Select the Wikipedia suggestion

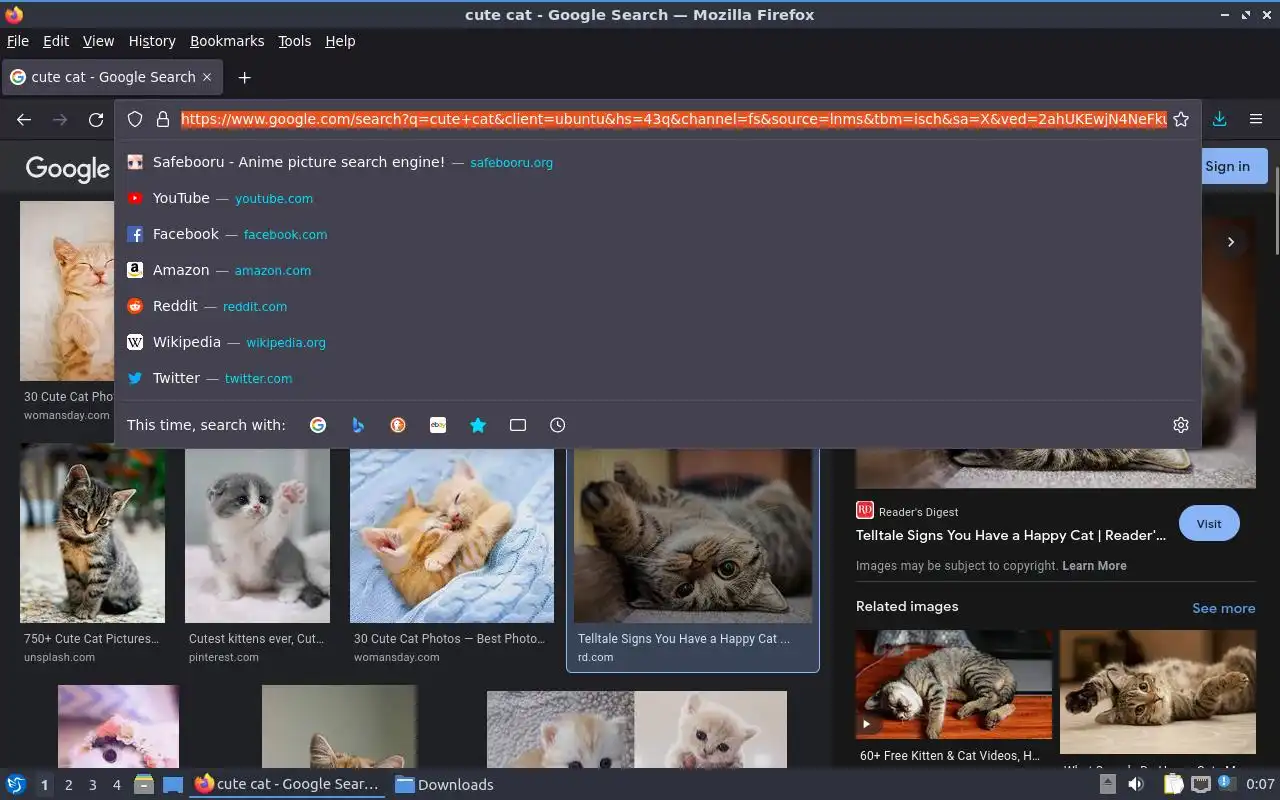pyautogui.click(x=657, y=342)
